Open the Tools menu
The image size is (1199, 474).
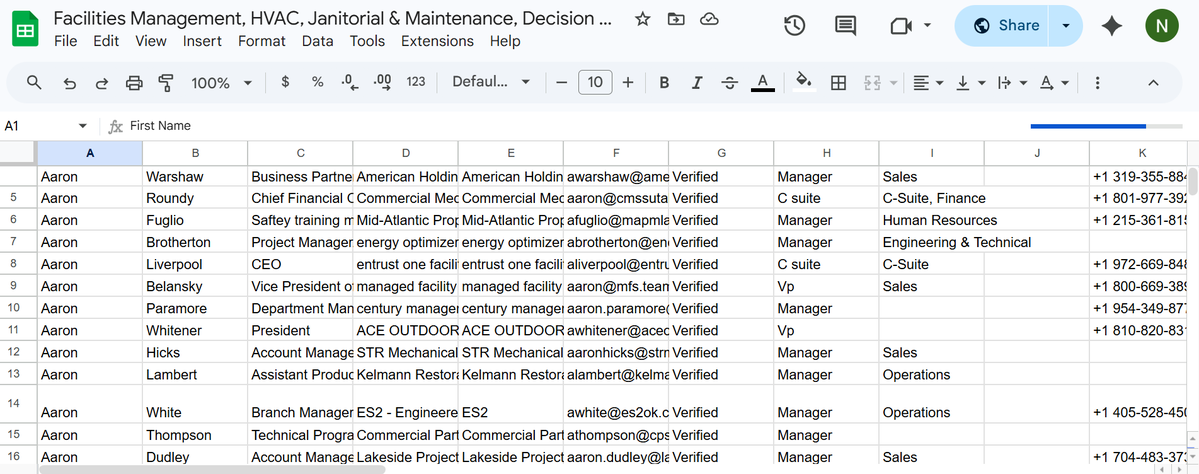pyautogui.click(x=367, y=41)
